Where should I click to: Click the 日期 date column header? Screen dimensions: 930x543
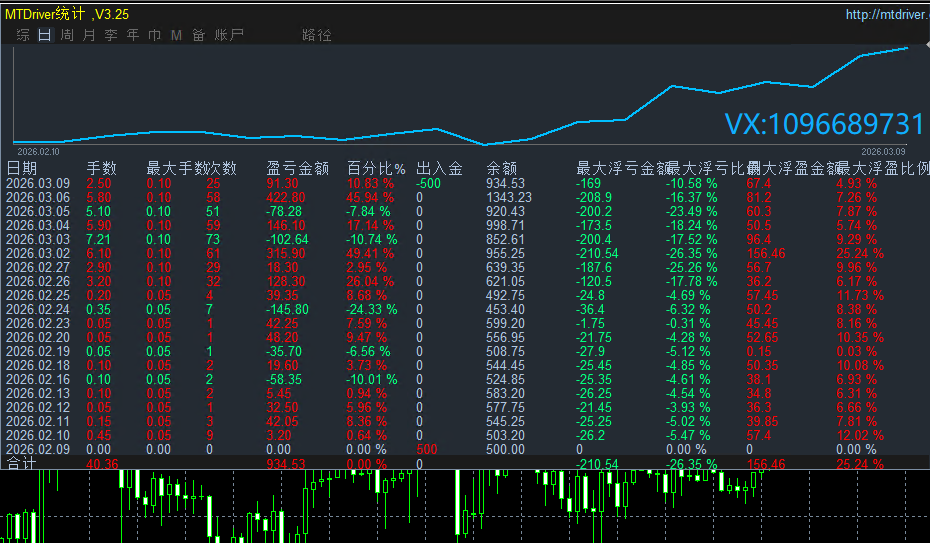[x=22, y=168]
